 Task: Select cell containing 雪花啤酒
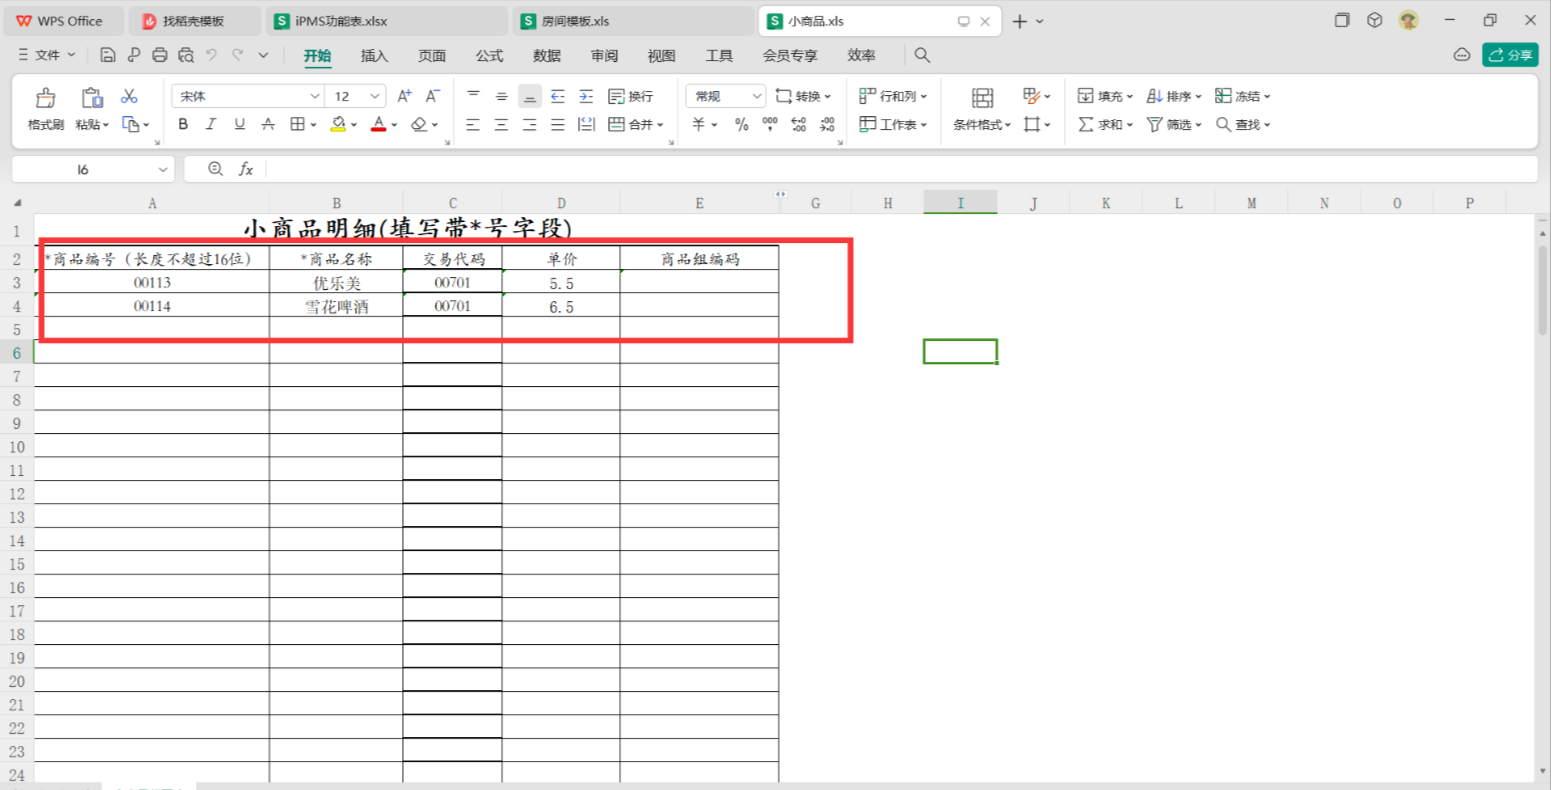point(336,307)
